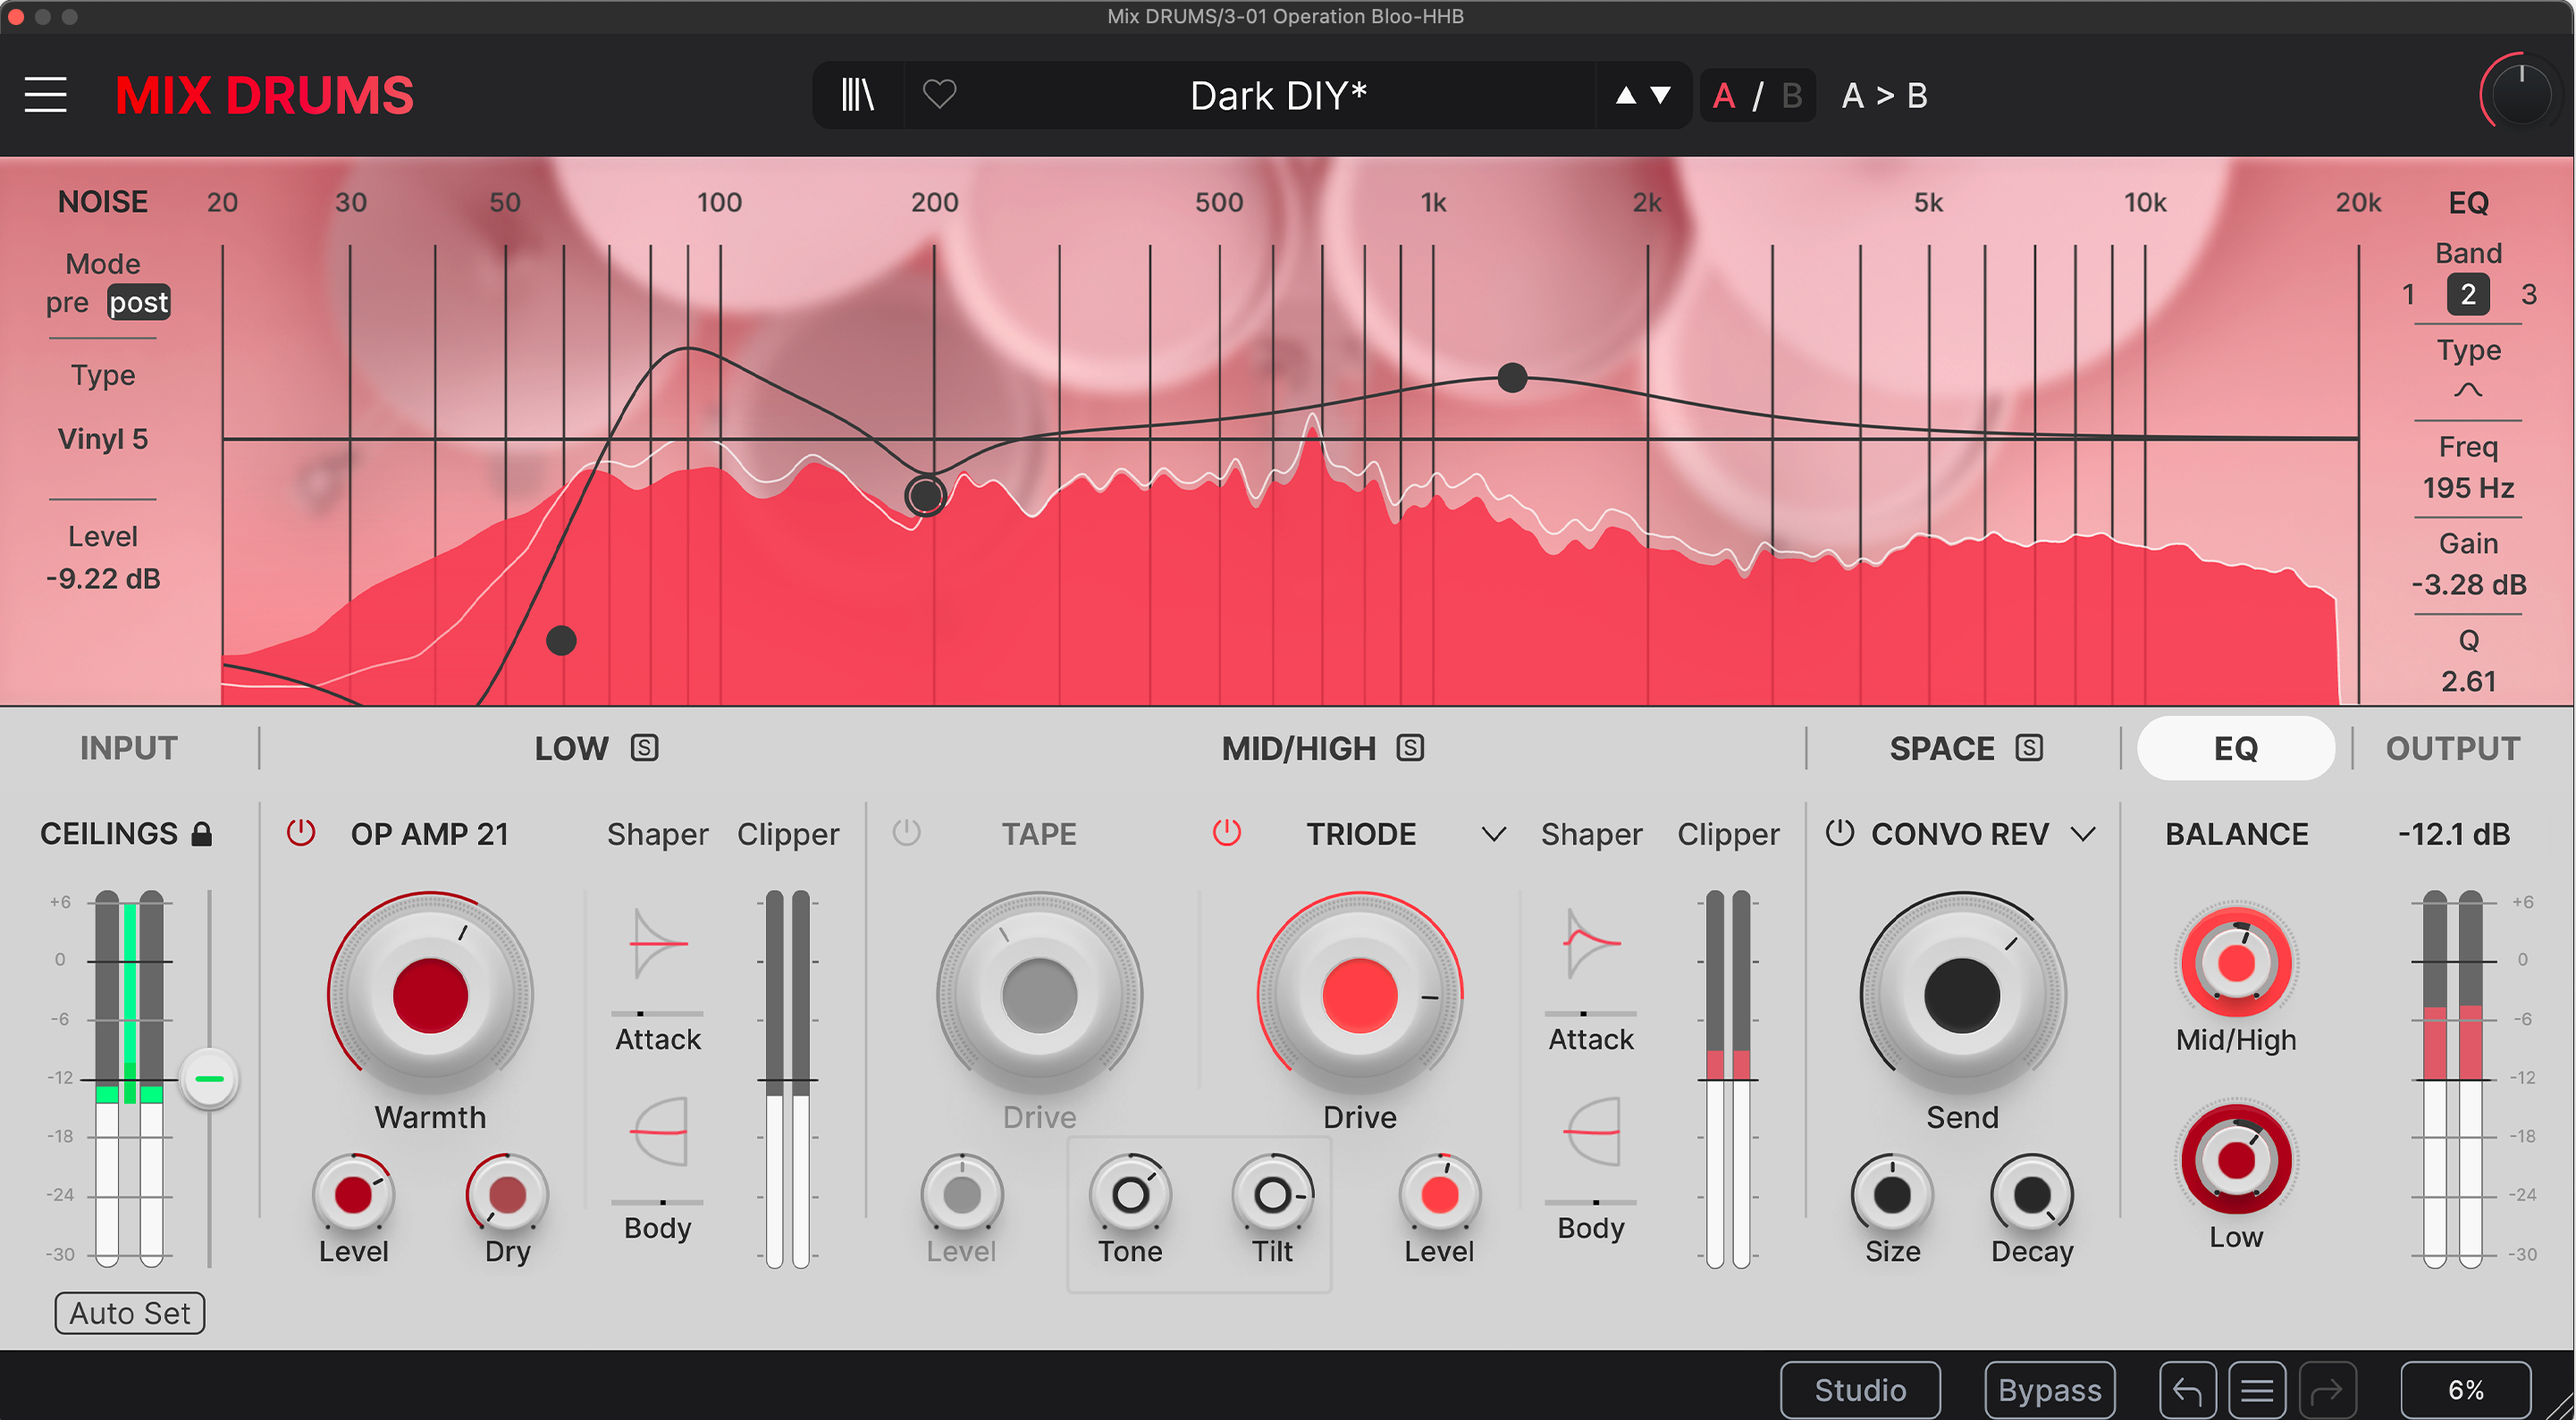The image size is (2576, 1420).
Task: Solo the SPACE section
Action: [x=2029, y=748]
